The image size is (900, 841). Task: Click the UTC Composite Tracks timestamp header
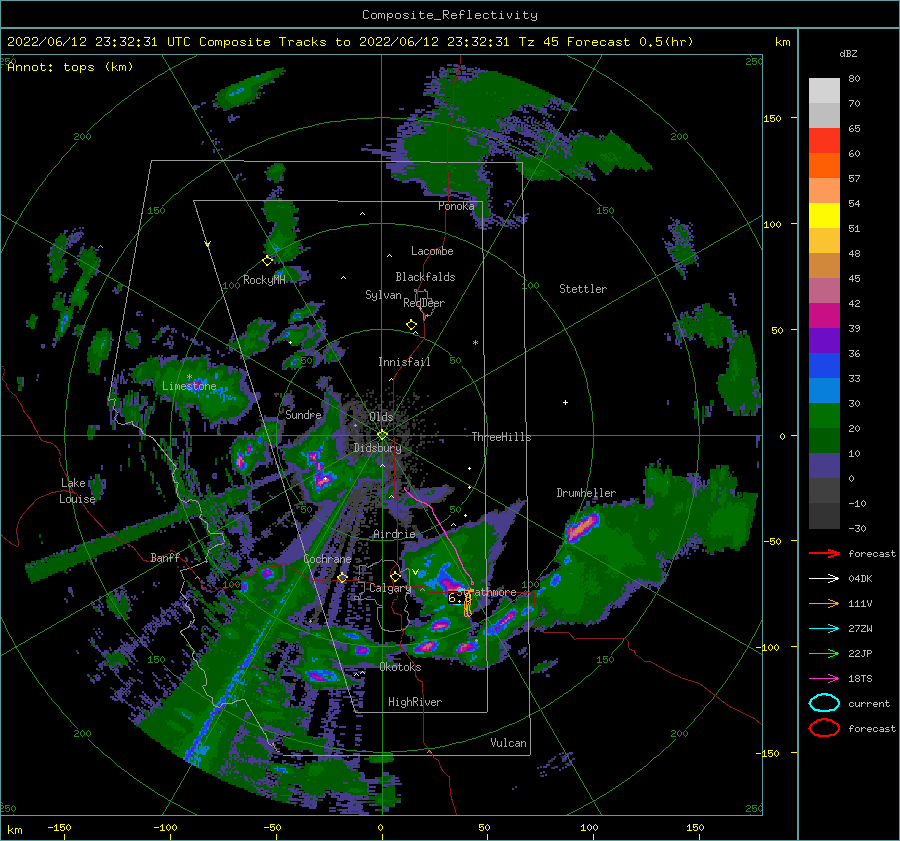pyautogui.click(x=350, y=42)
